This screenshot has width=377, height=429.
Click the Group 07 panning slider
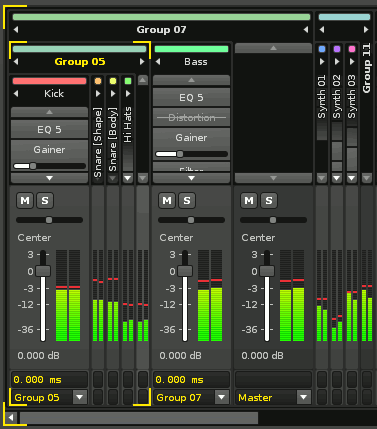click(273, 220)
